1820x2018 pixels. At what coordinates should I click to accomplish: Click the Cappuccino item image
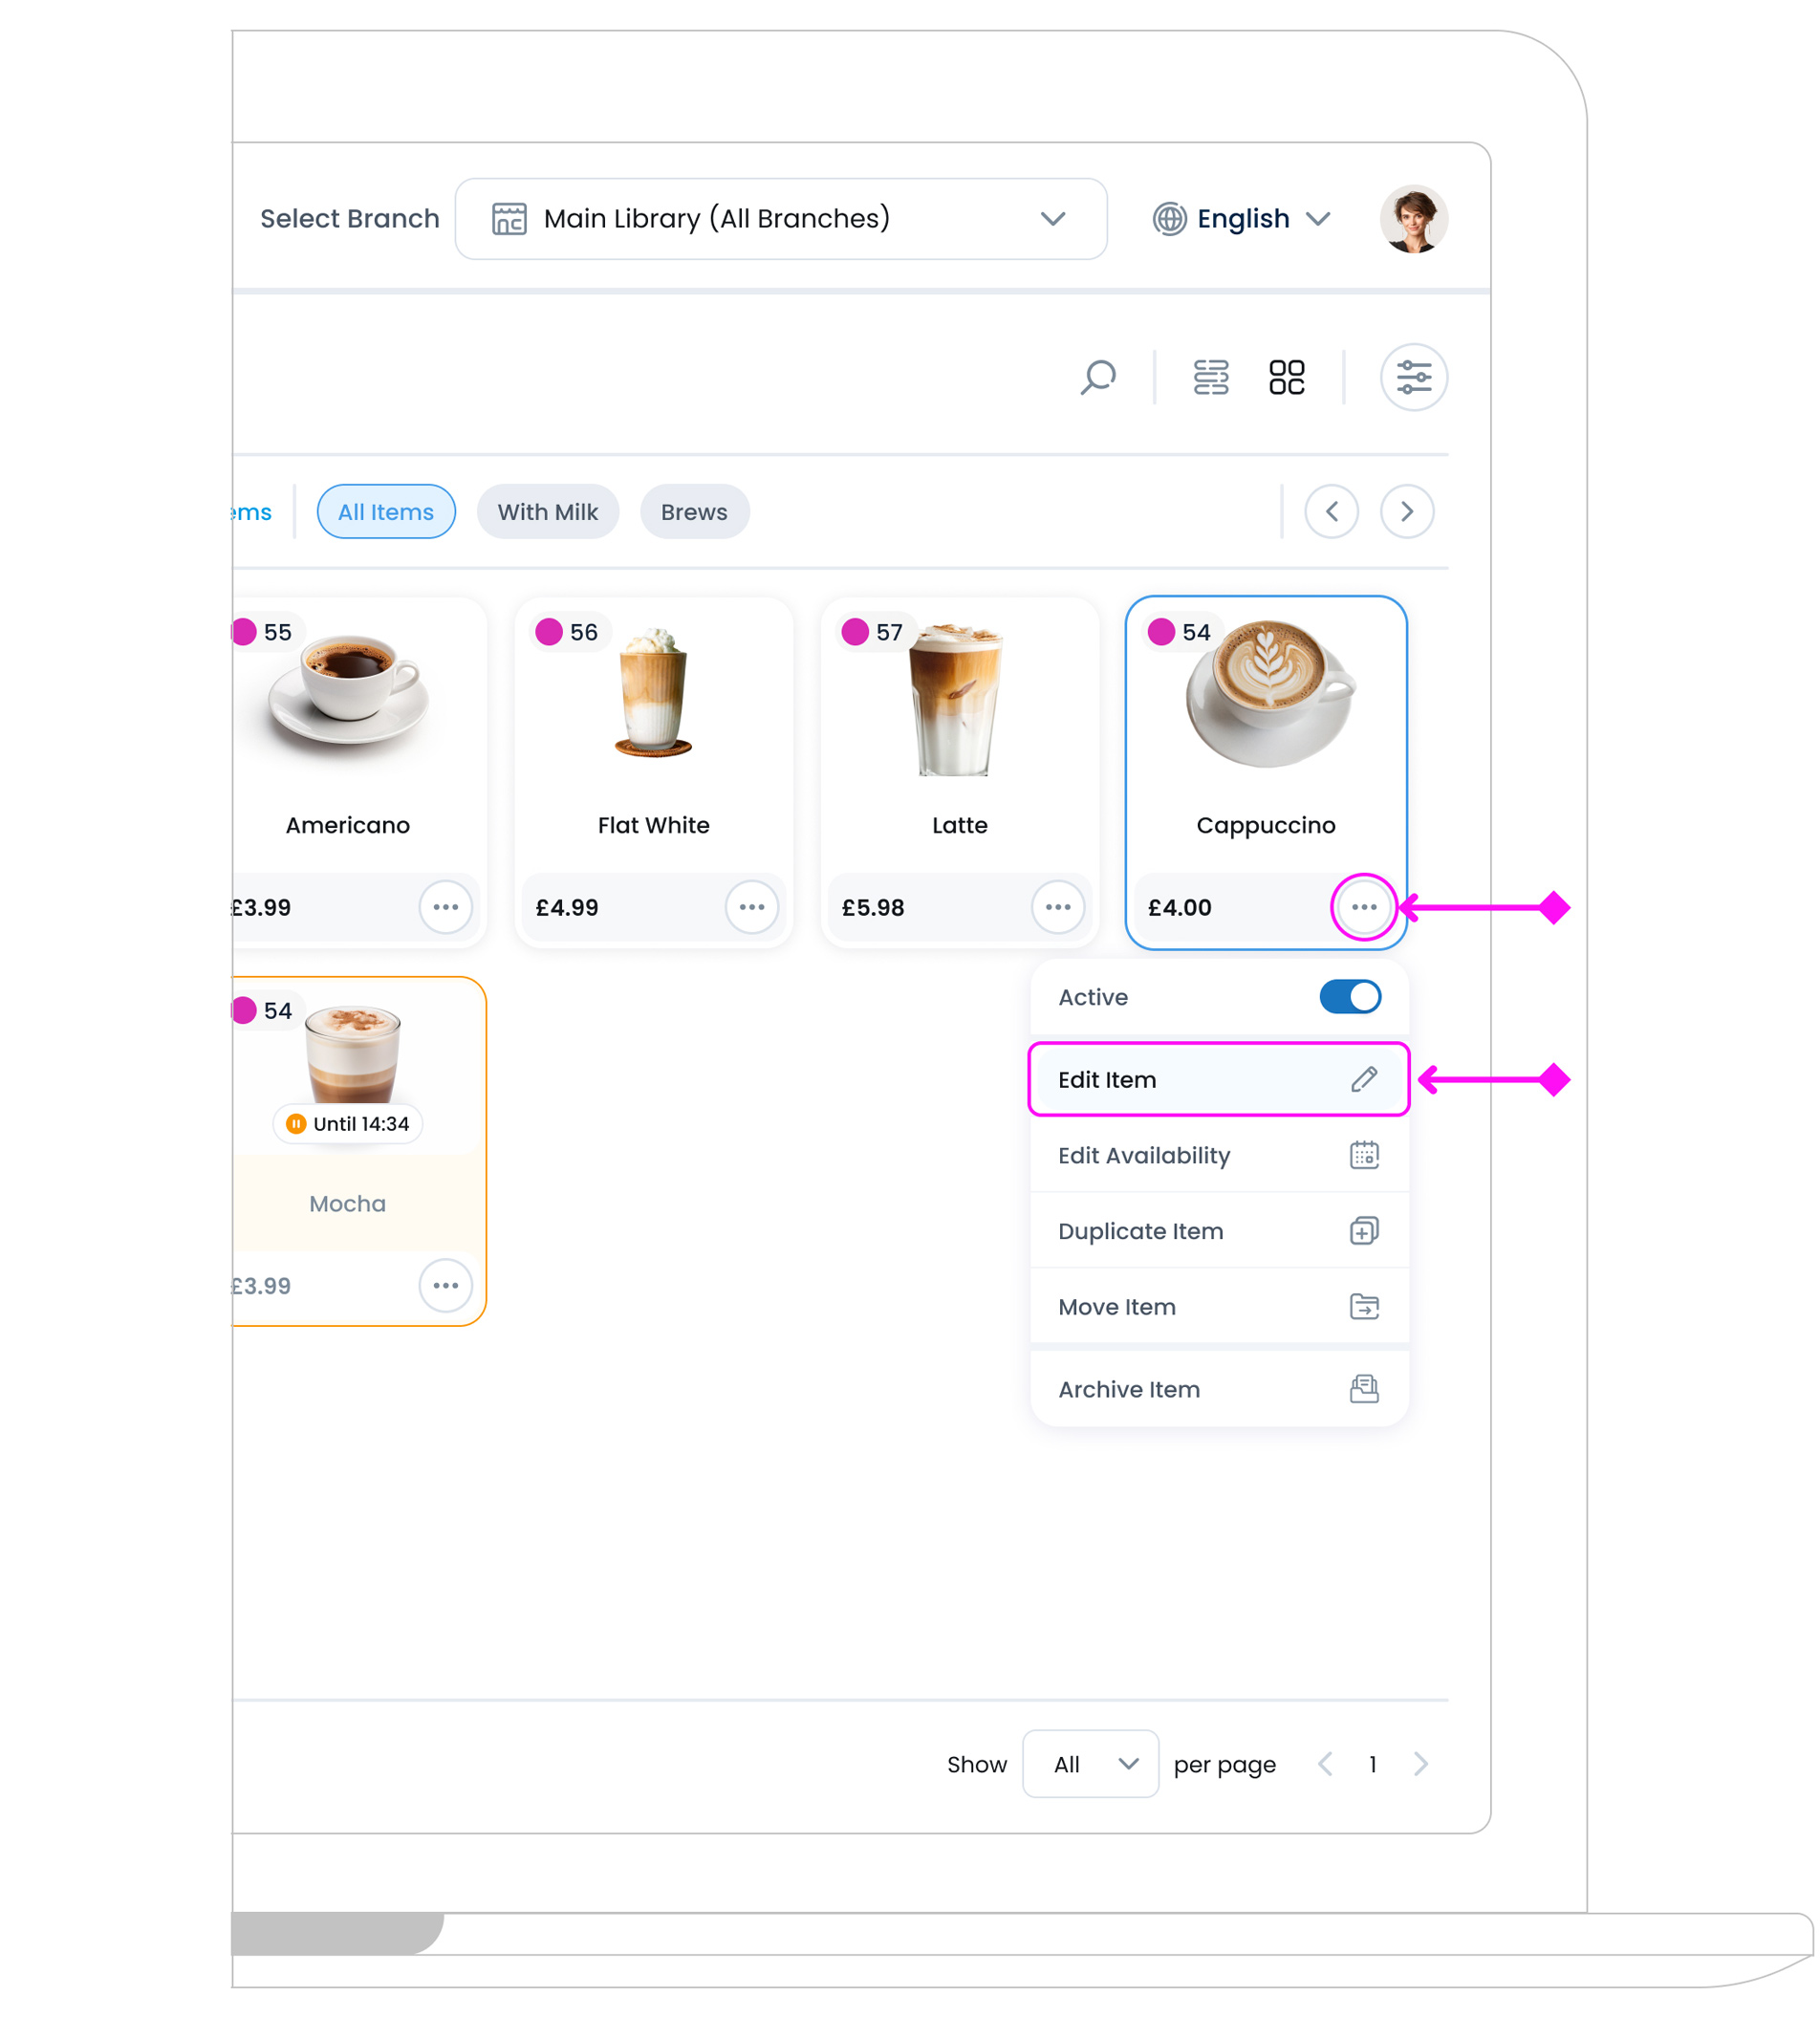tap(1266, 694)
